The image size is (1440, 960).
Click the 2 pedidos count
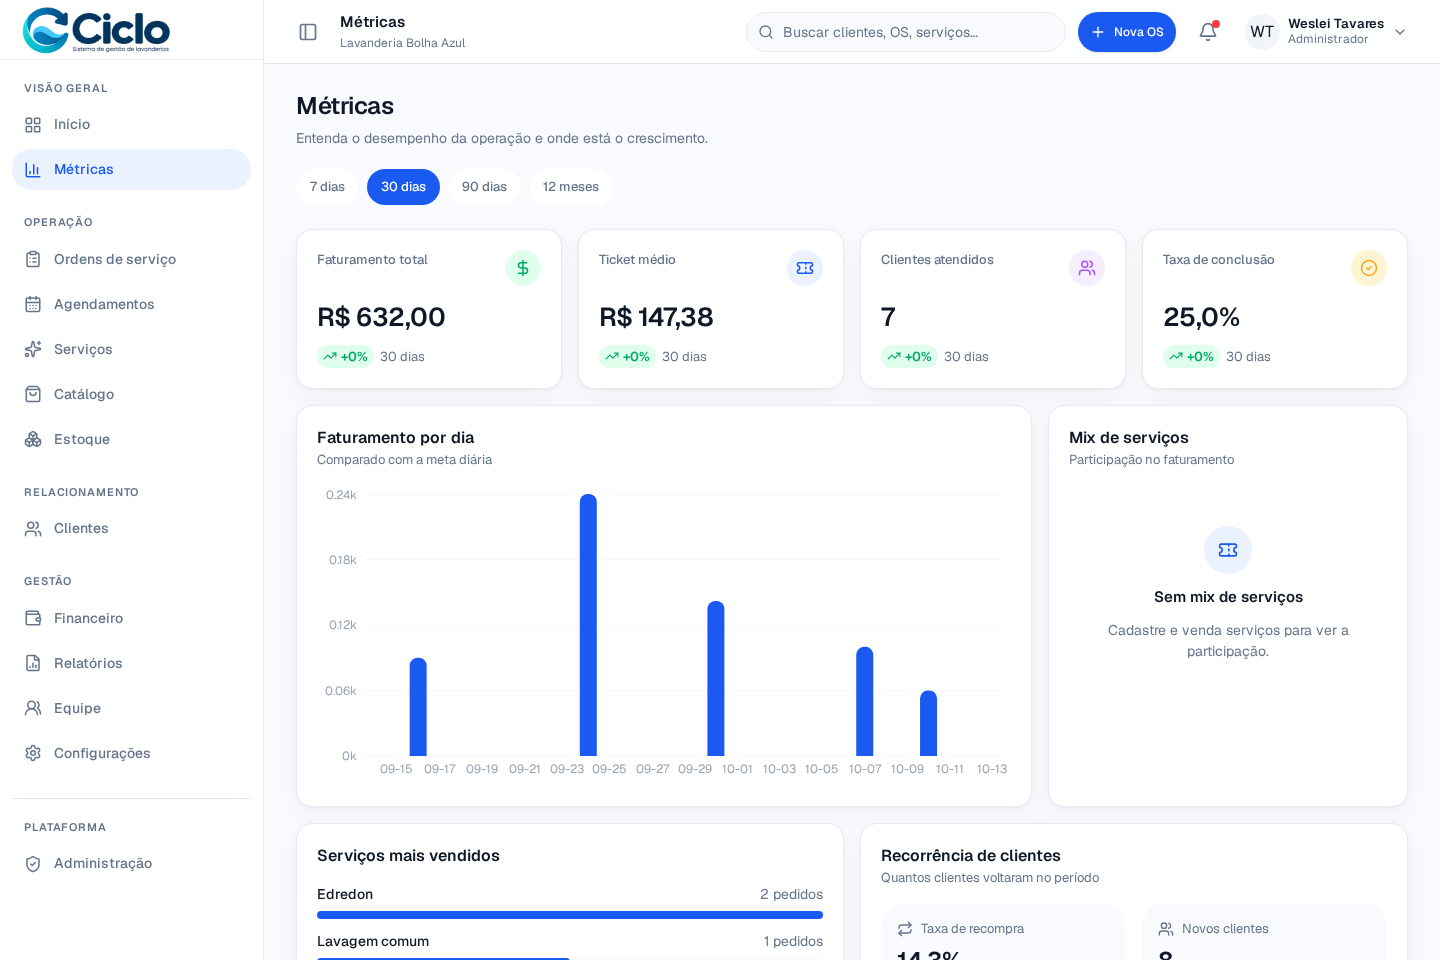pos(791,894)
